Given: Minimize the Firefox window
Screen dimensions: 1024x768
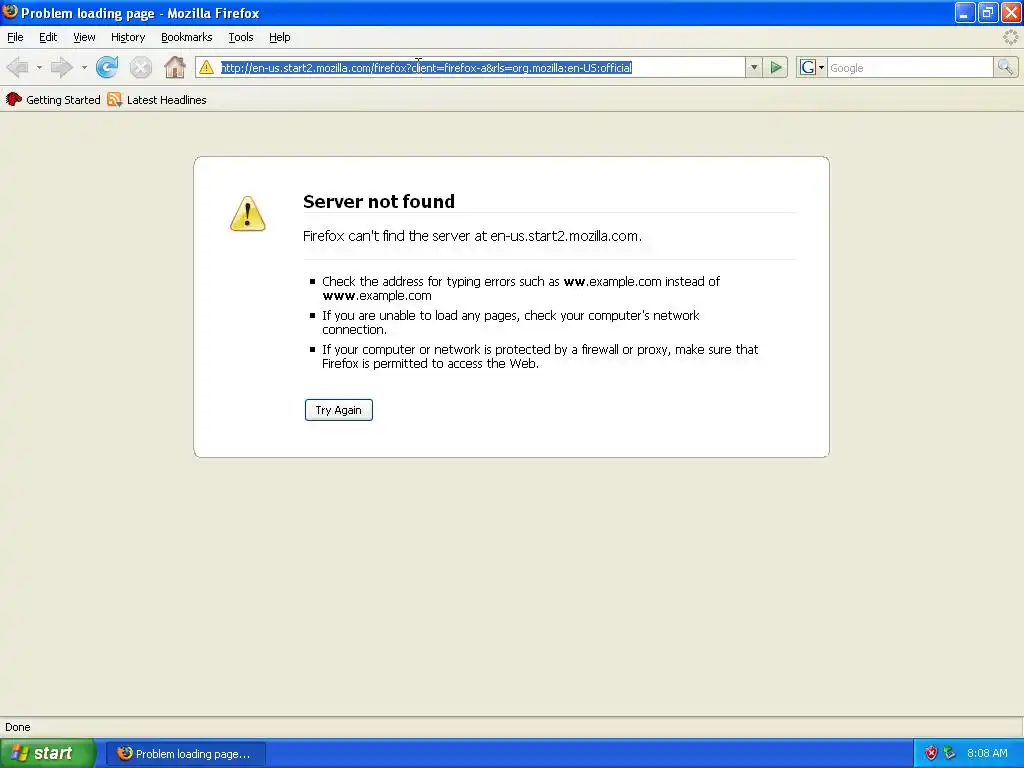Looking at the screenshot, I should pos(965,12).
